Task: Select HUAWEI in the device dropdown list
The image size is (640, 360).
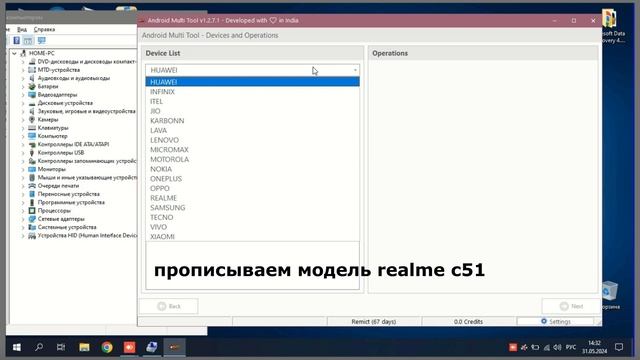Action: (252, 82)
